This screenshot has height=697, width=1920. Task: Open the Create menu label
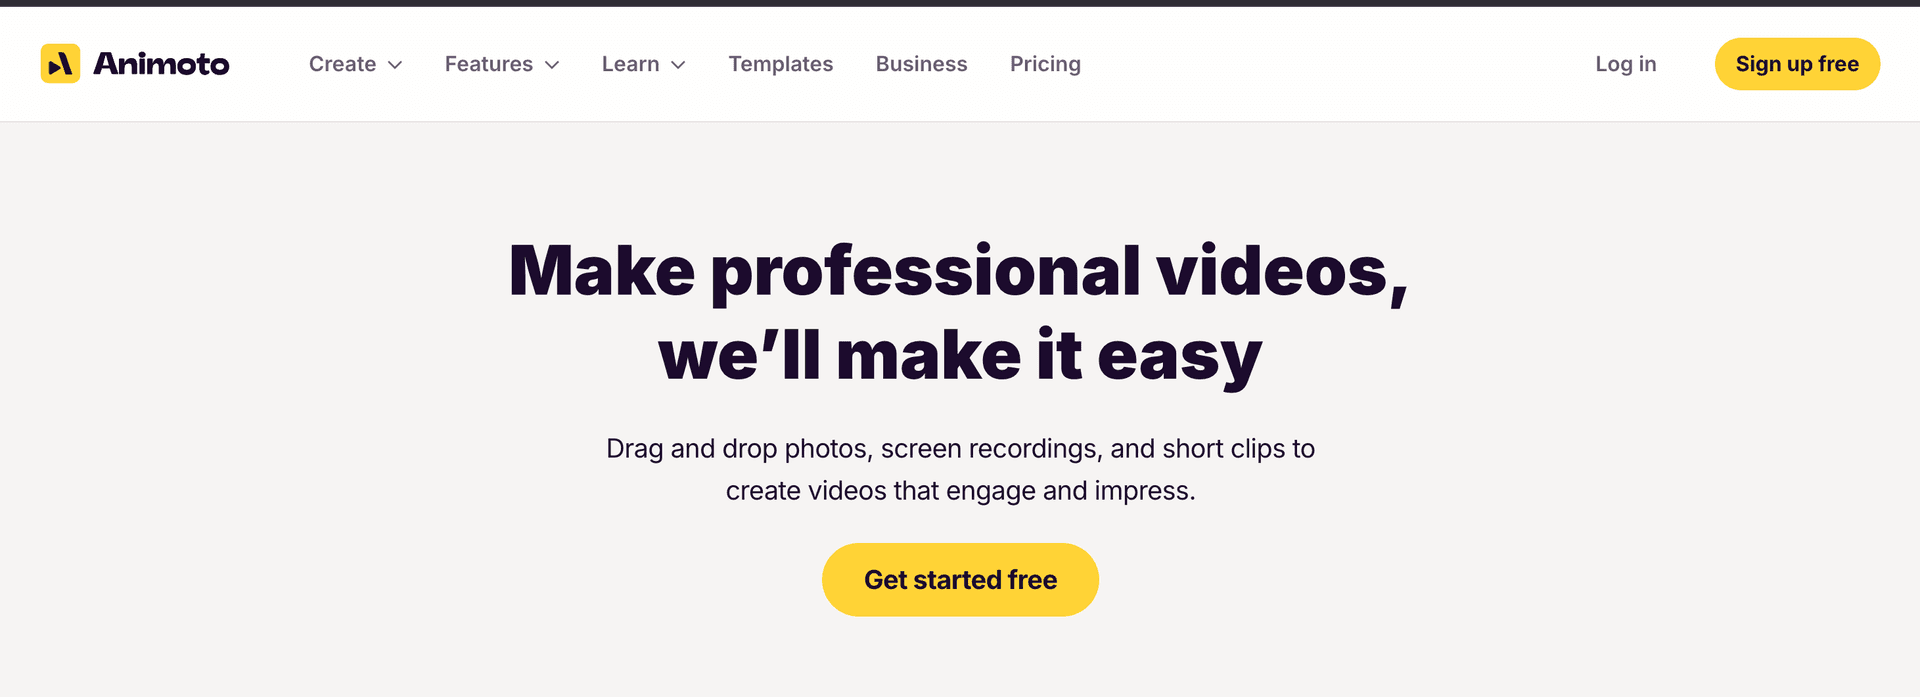(x=342, y=64)
